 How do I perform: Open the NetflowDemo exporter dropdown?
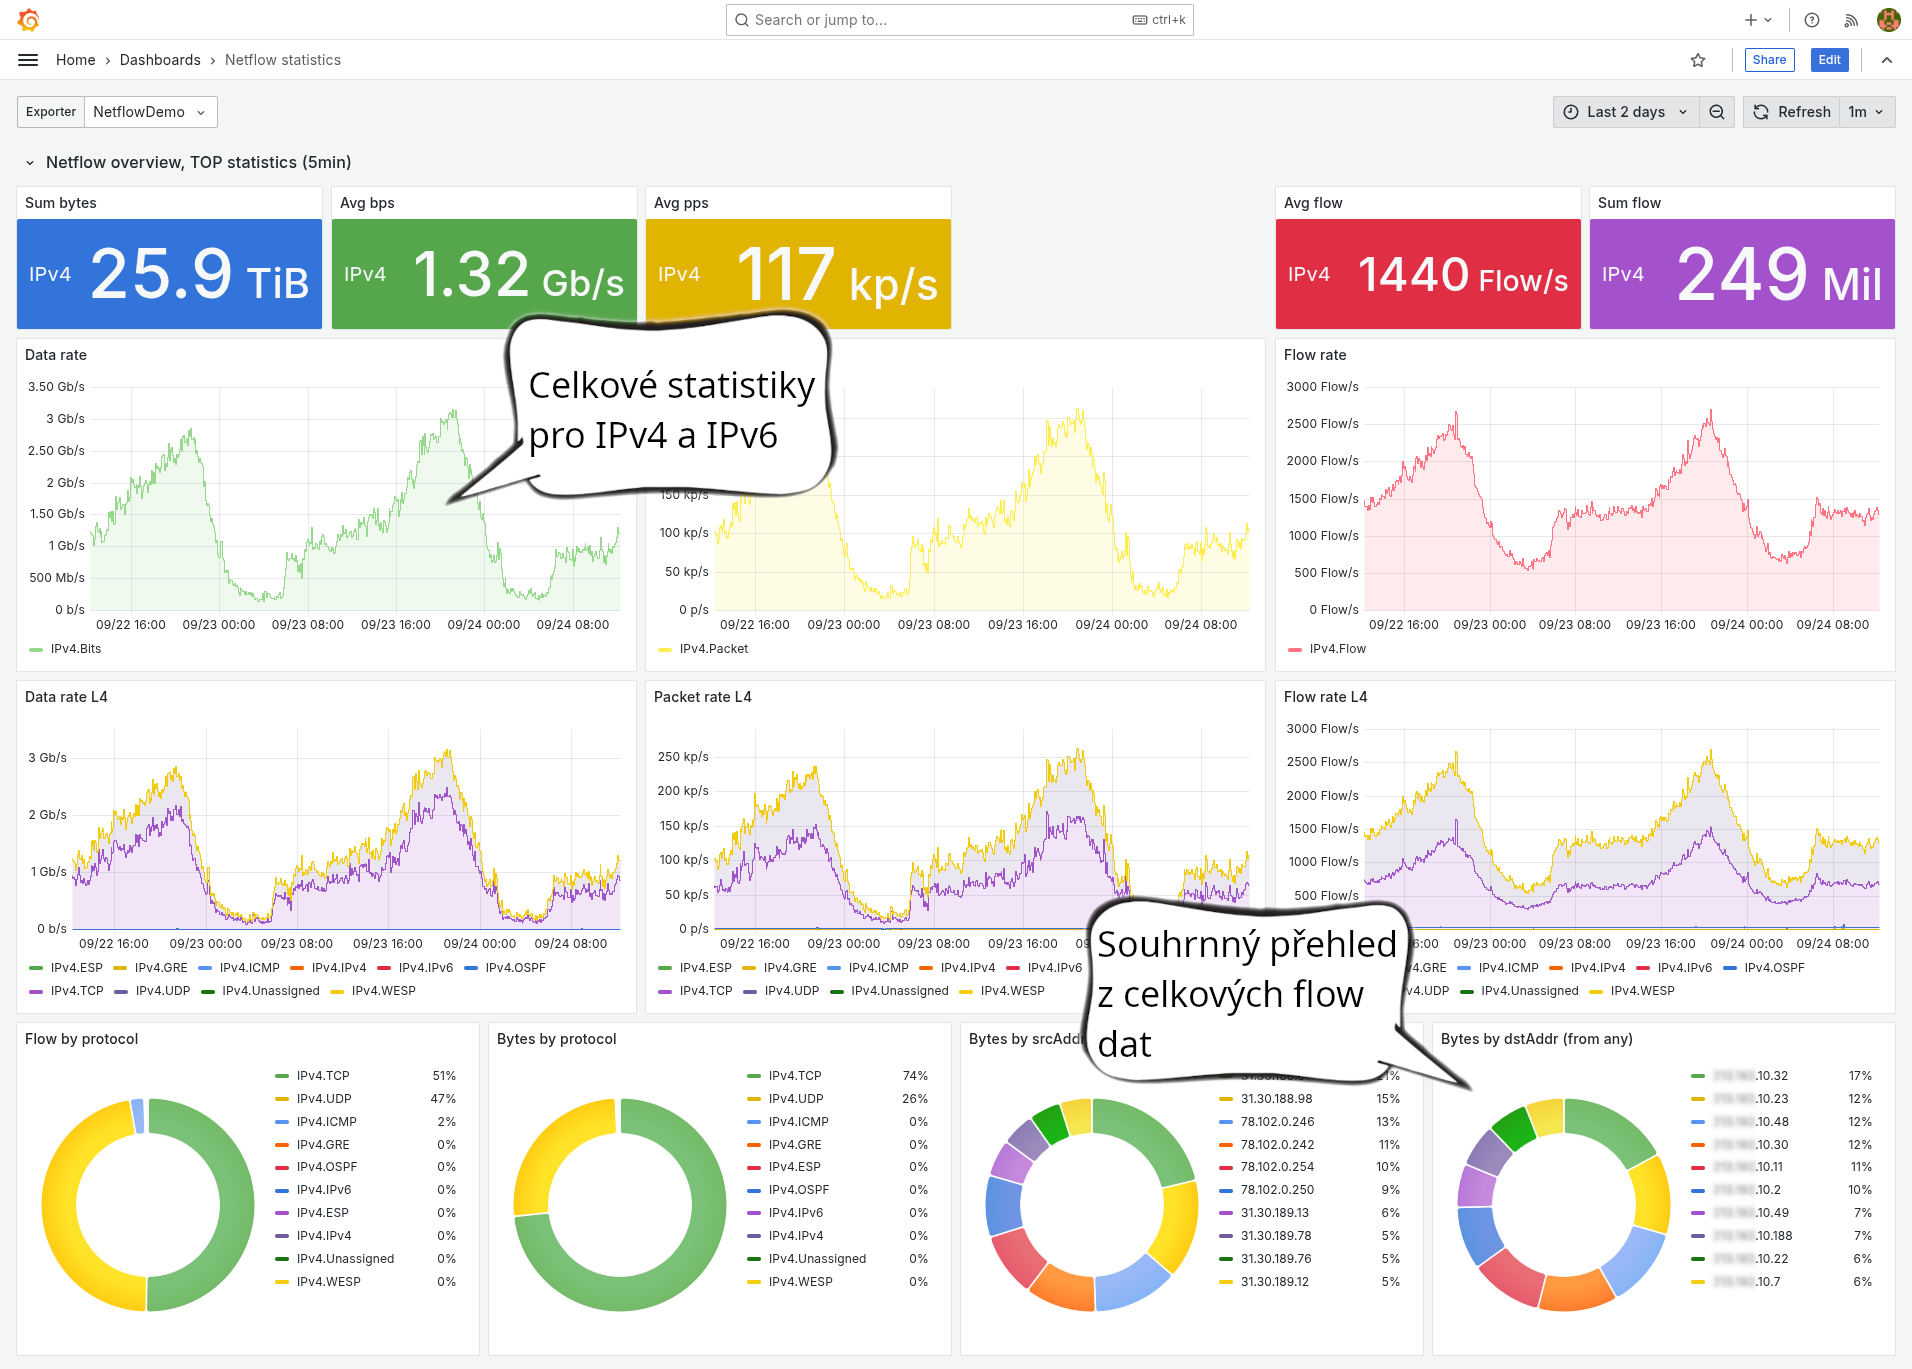(x=150, y=112)
